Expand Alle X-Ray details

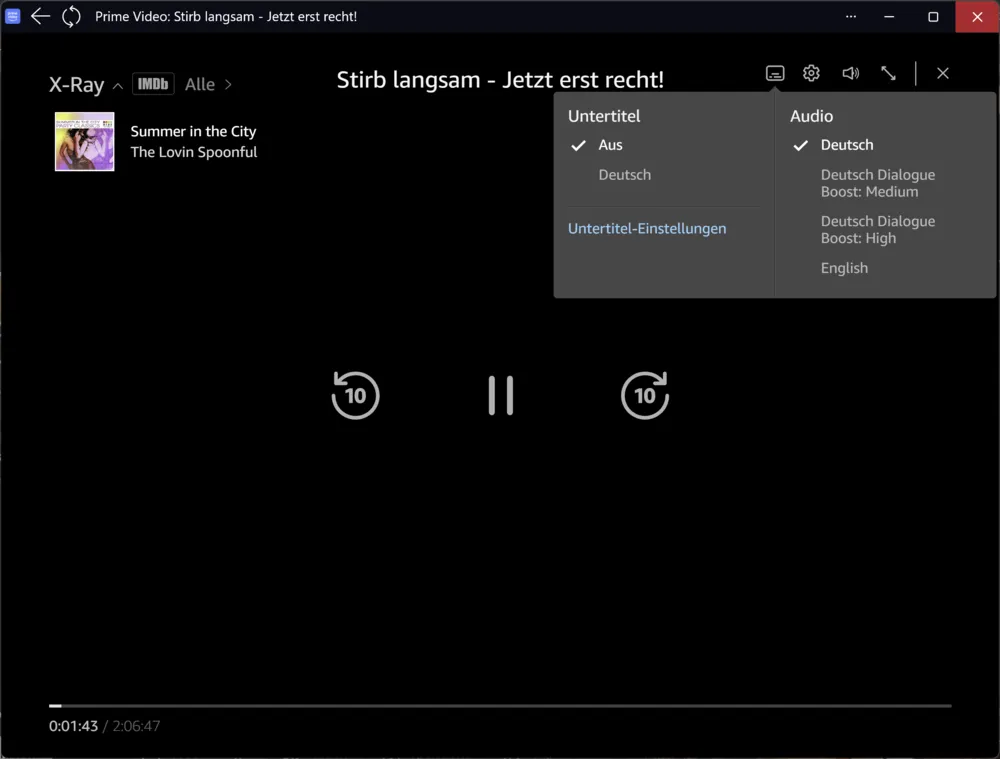(208, 85)
